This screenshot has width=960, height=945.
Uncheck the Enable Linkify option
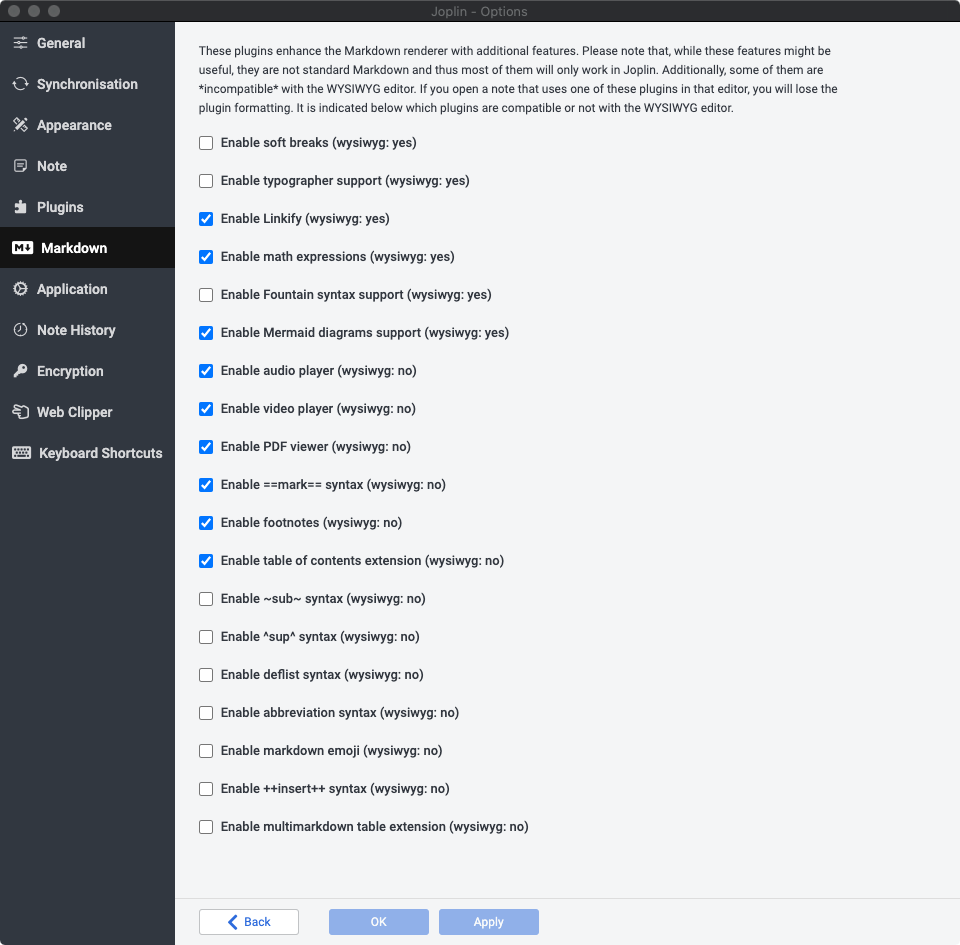tap(206, 219)
